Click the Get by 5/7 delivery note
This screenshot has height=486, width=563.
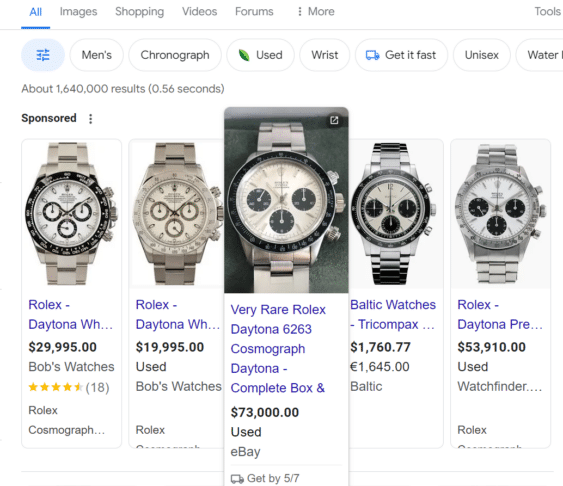(x=265, y=478)
